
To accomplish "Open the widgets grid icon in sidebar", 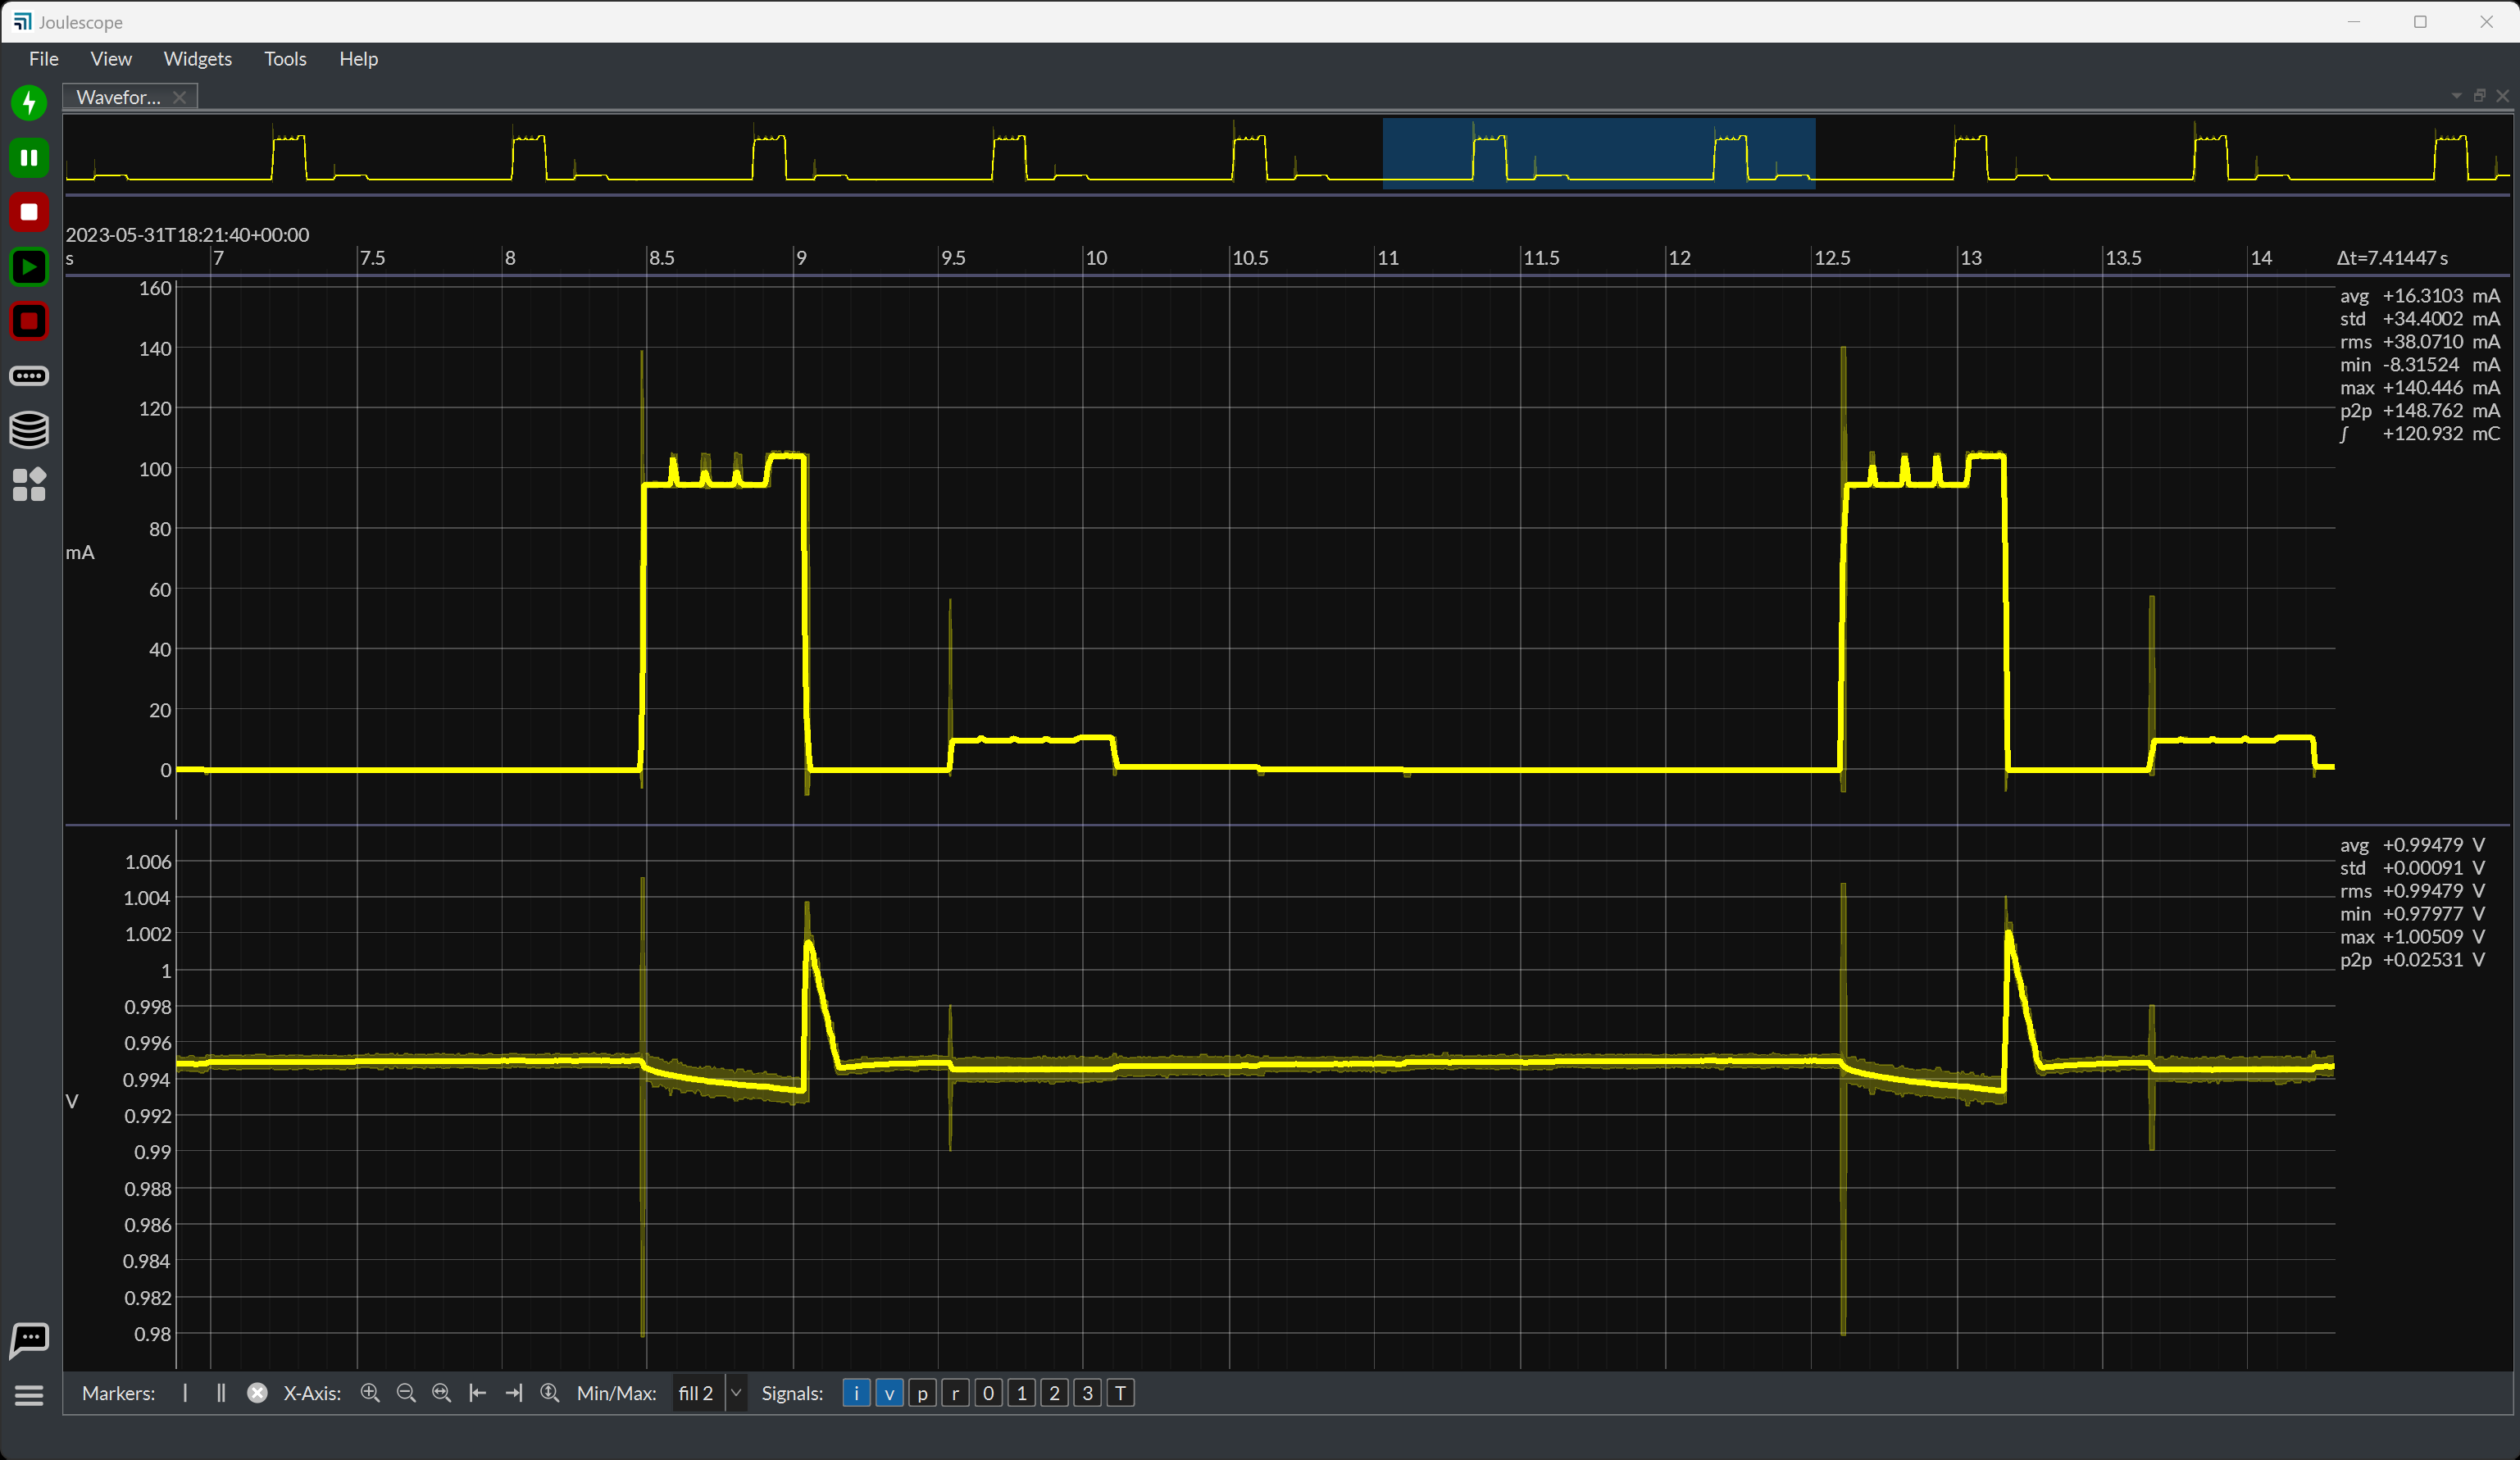I will pos(29,485).
